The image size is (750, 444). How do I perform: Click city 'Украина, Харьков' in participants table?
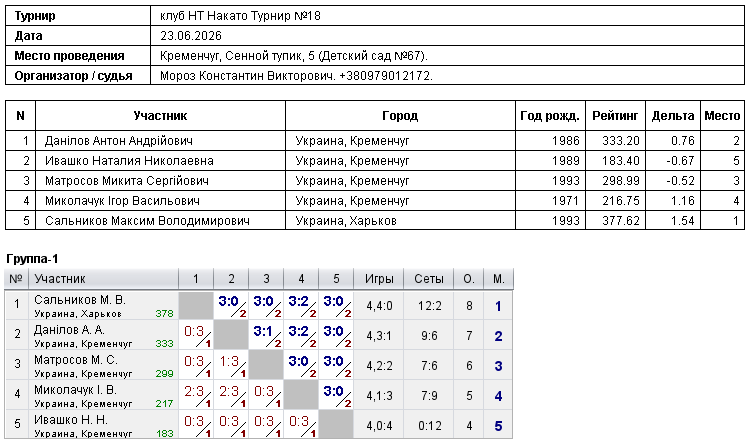pyautogui.click(x=346, y=221)
